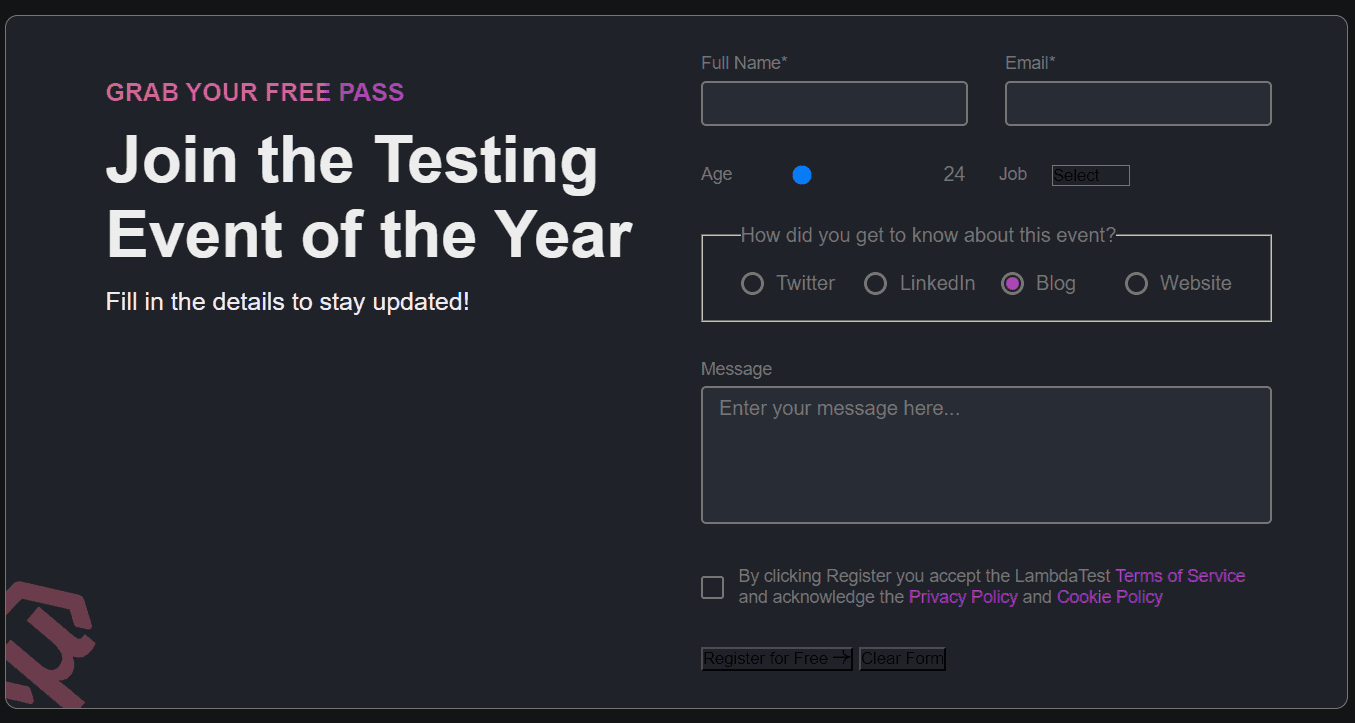Click into the Email input field
The image size is (1355, 723).
click(1138, 104)
